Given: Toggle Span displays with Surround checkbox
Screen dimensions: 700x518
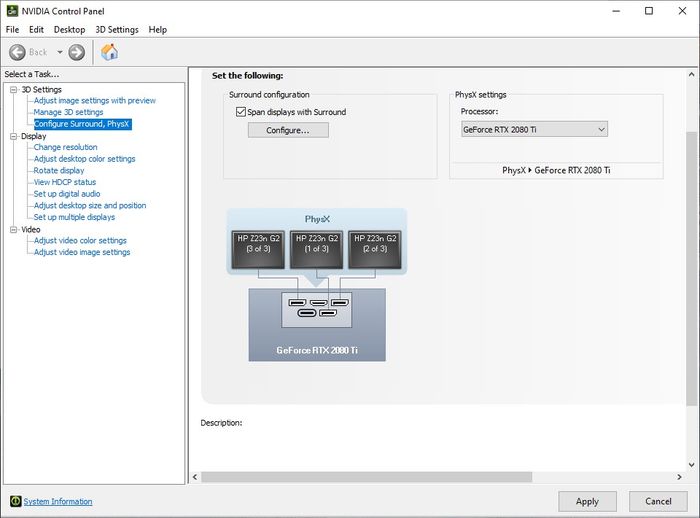Looking at the screenshot, I should pos(241,112).
